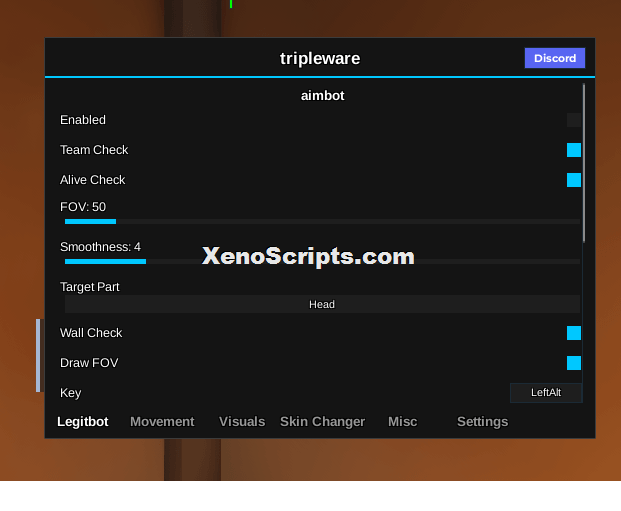Turn off the Alive Check toggle
Screen dimensions: 621x511
pyautogui.click(x=573, y=180)
